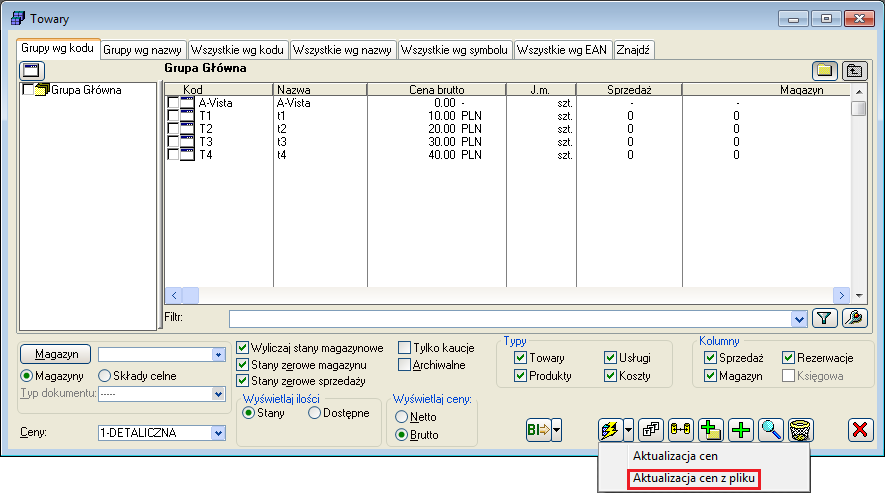Open the Typ dokumentu dropdown
The width and height of the screenshot is (889, 502).
point(218,394)
